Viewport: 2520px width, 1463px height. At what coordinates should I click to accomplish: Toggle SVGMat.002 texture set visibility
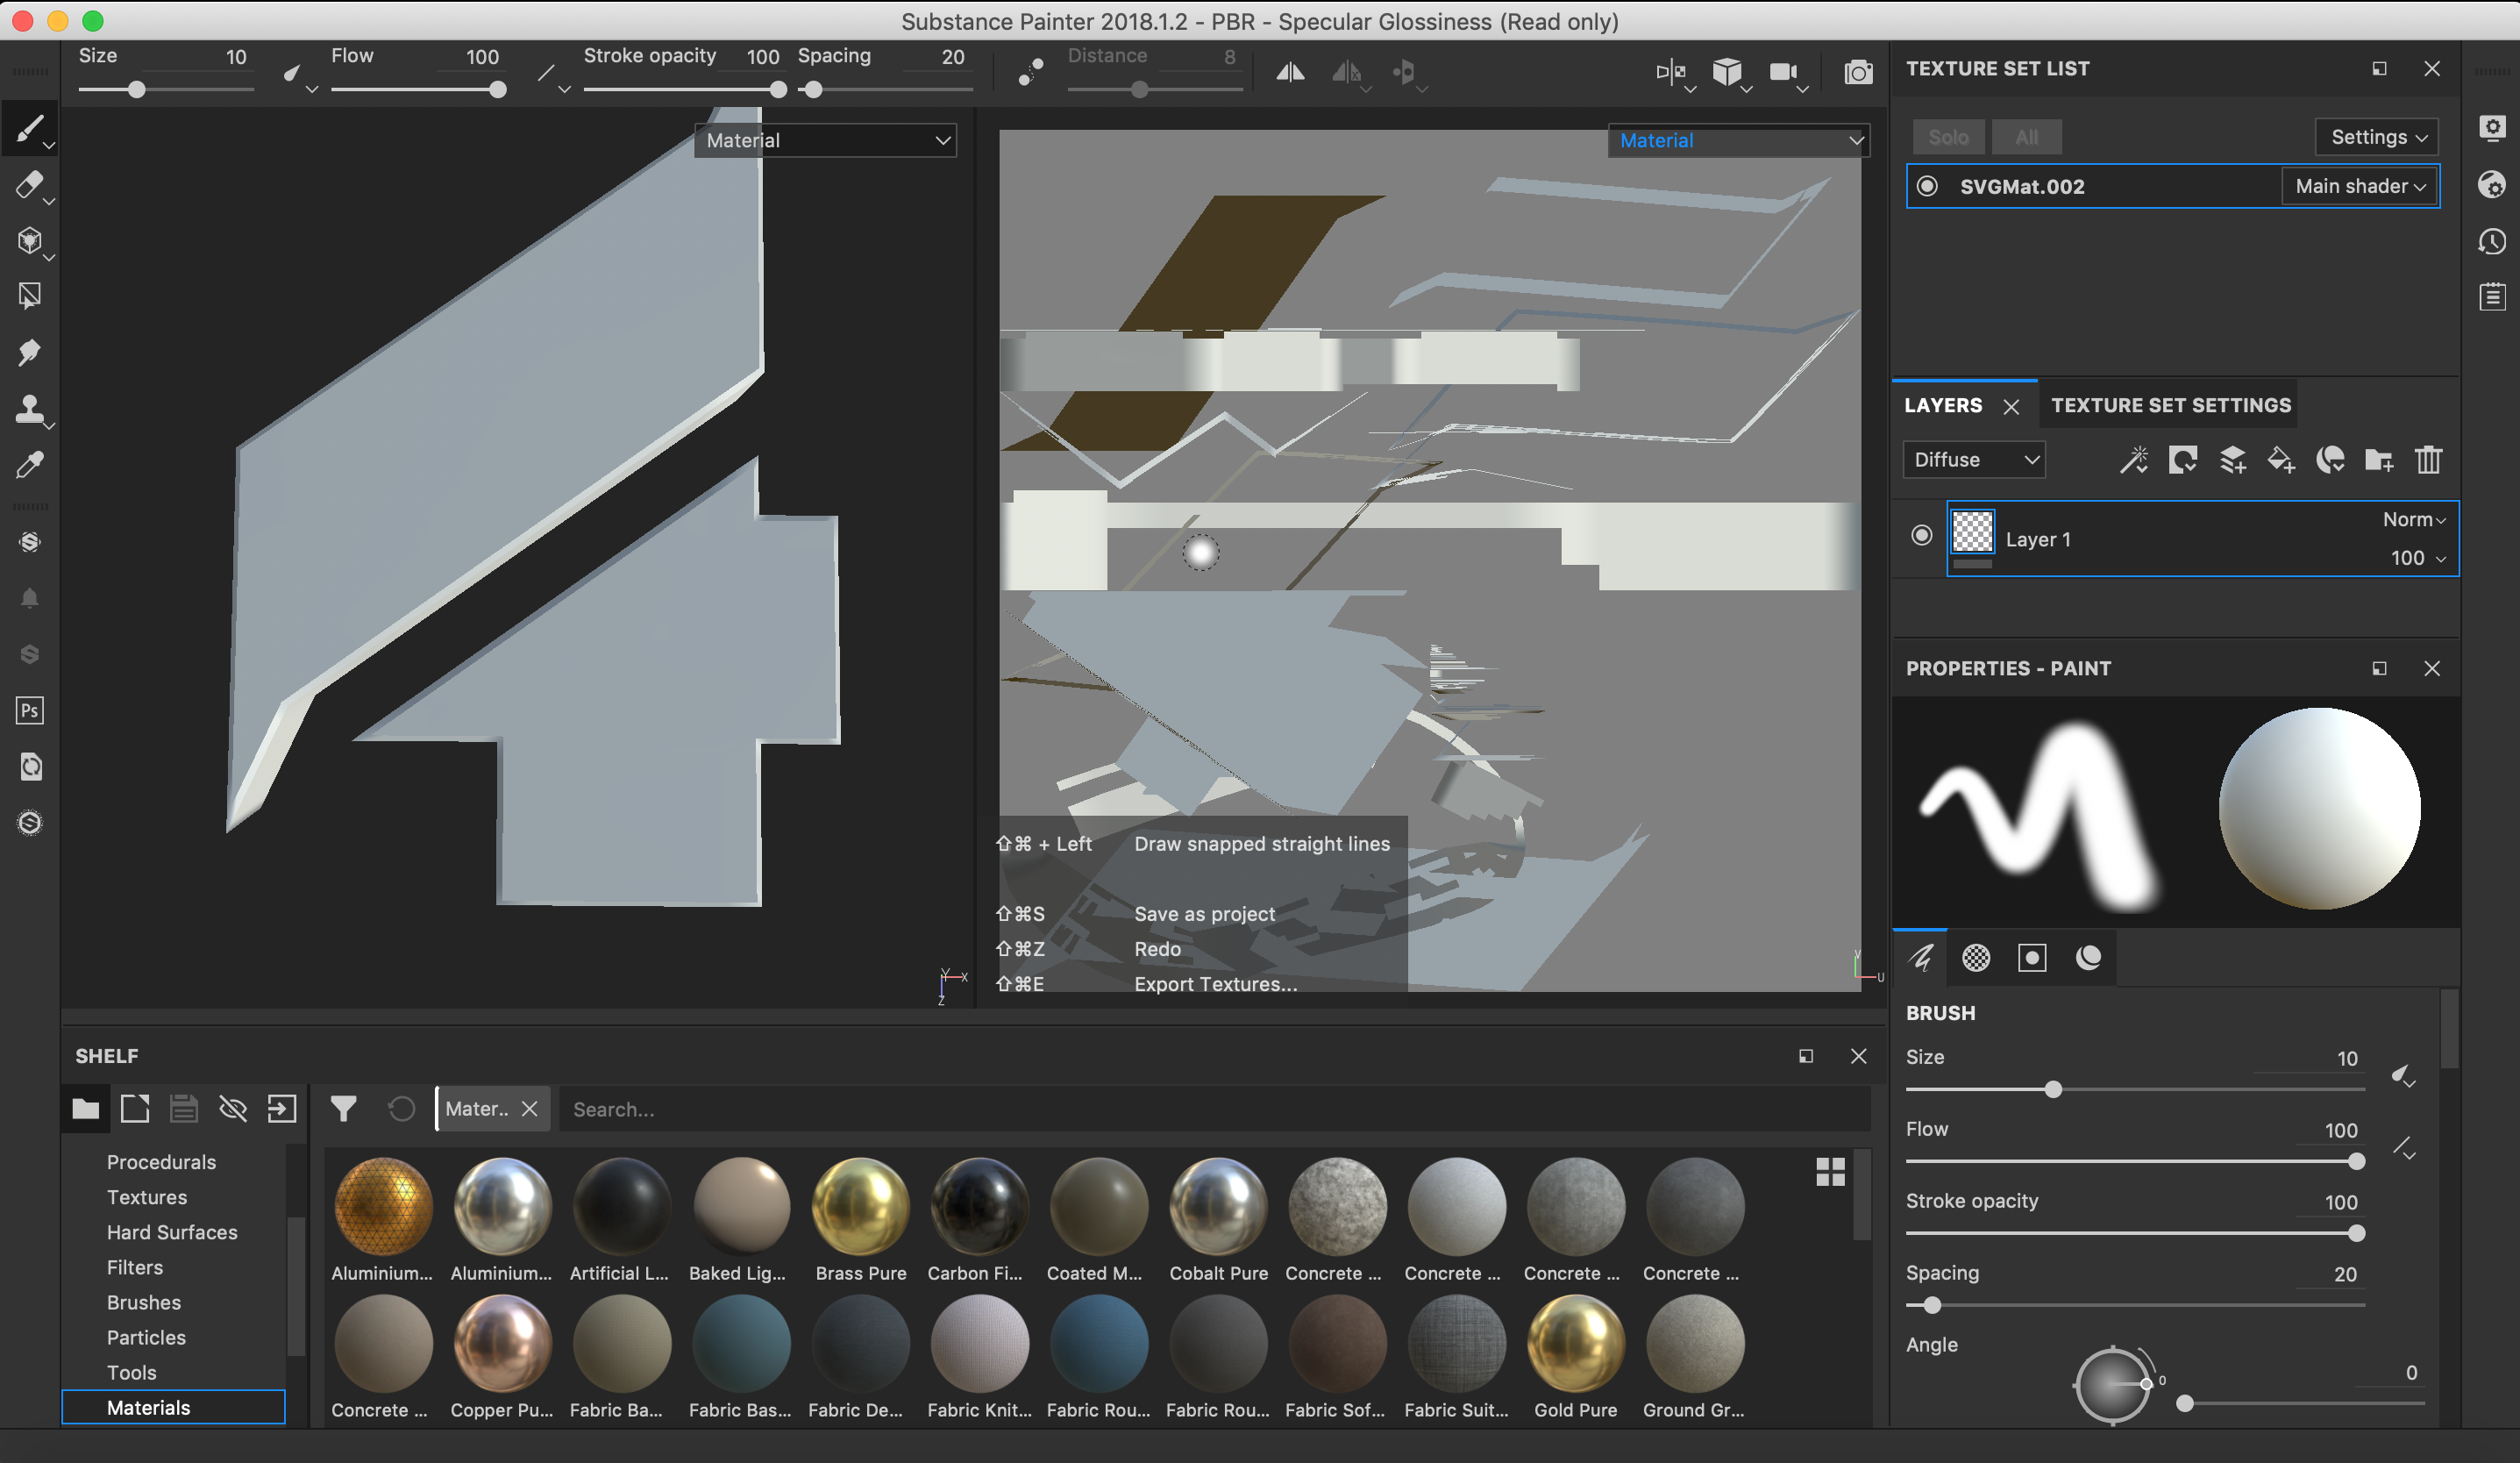[x=1927, y=187]
